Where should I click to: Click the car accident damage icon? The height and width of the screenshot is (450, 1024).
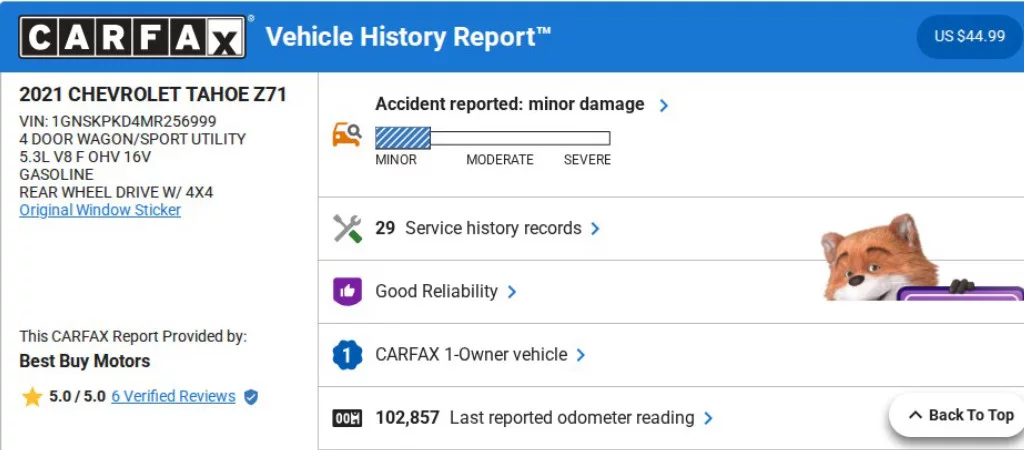[346, 135]
